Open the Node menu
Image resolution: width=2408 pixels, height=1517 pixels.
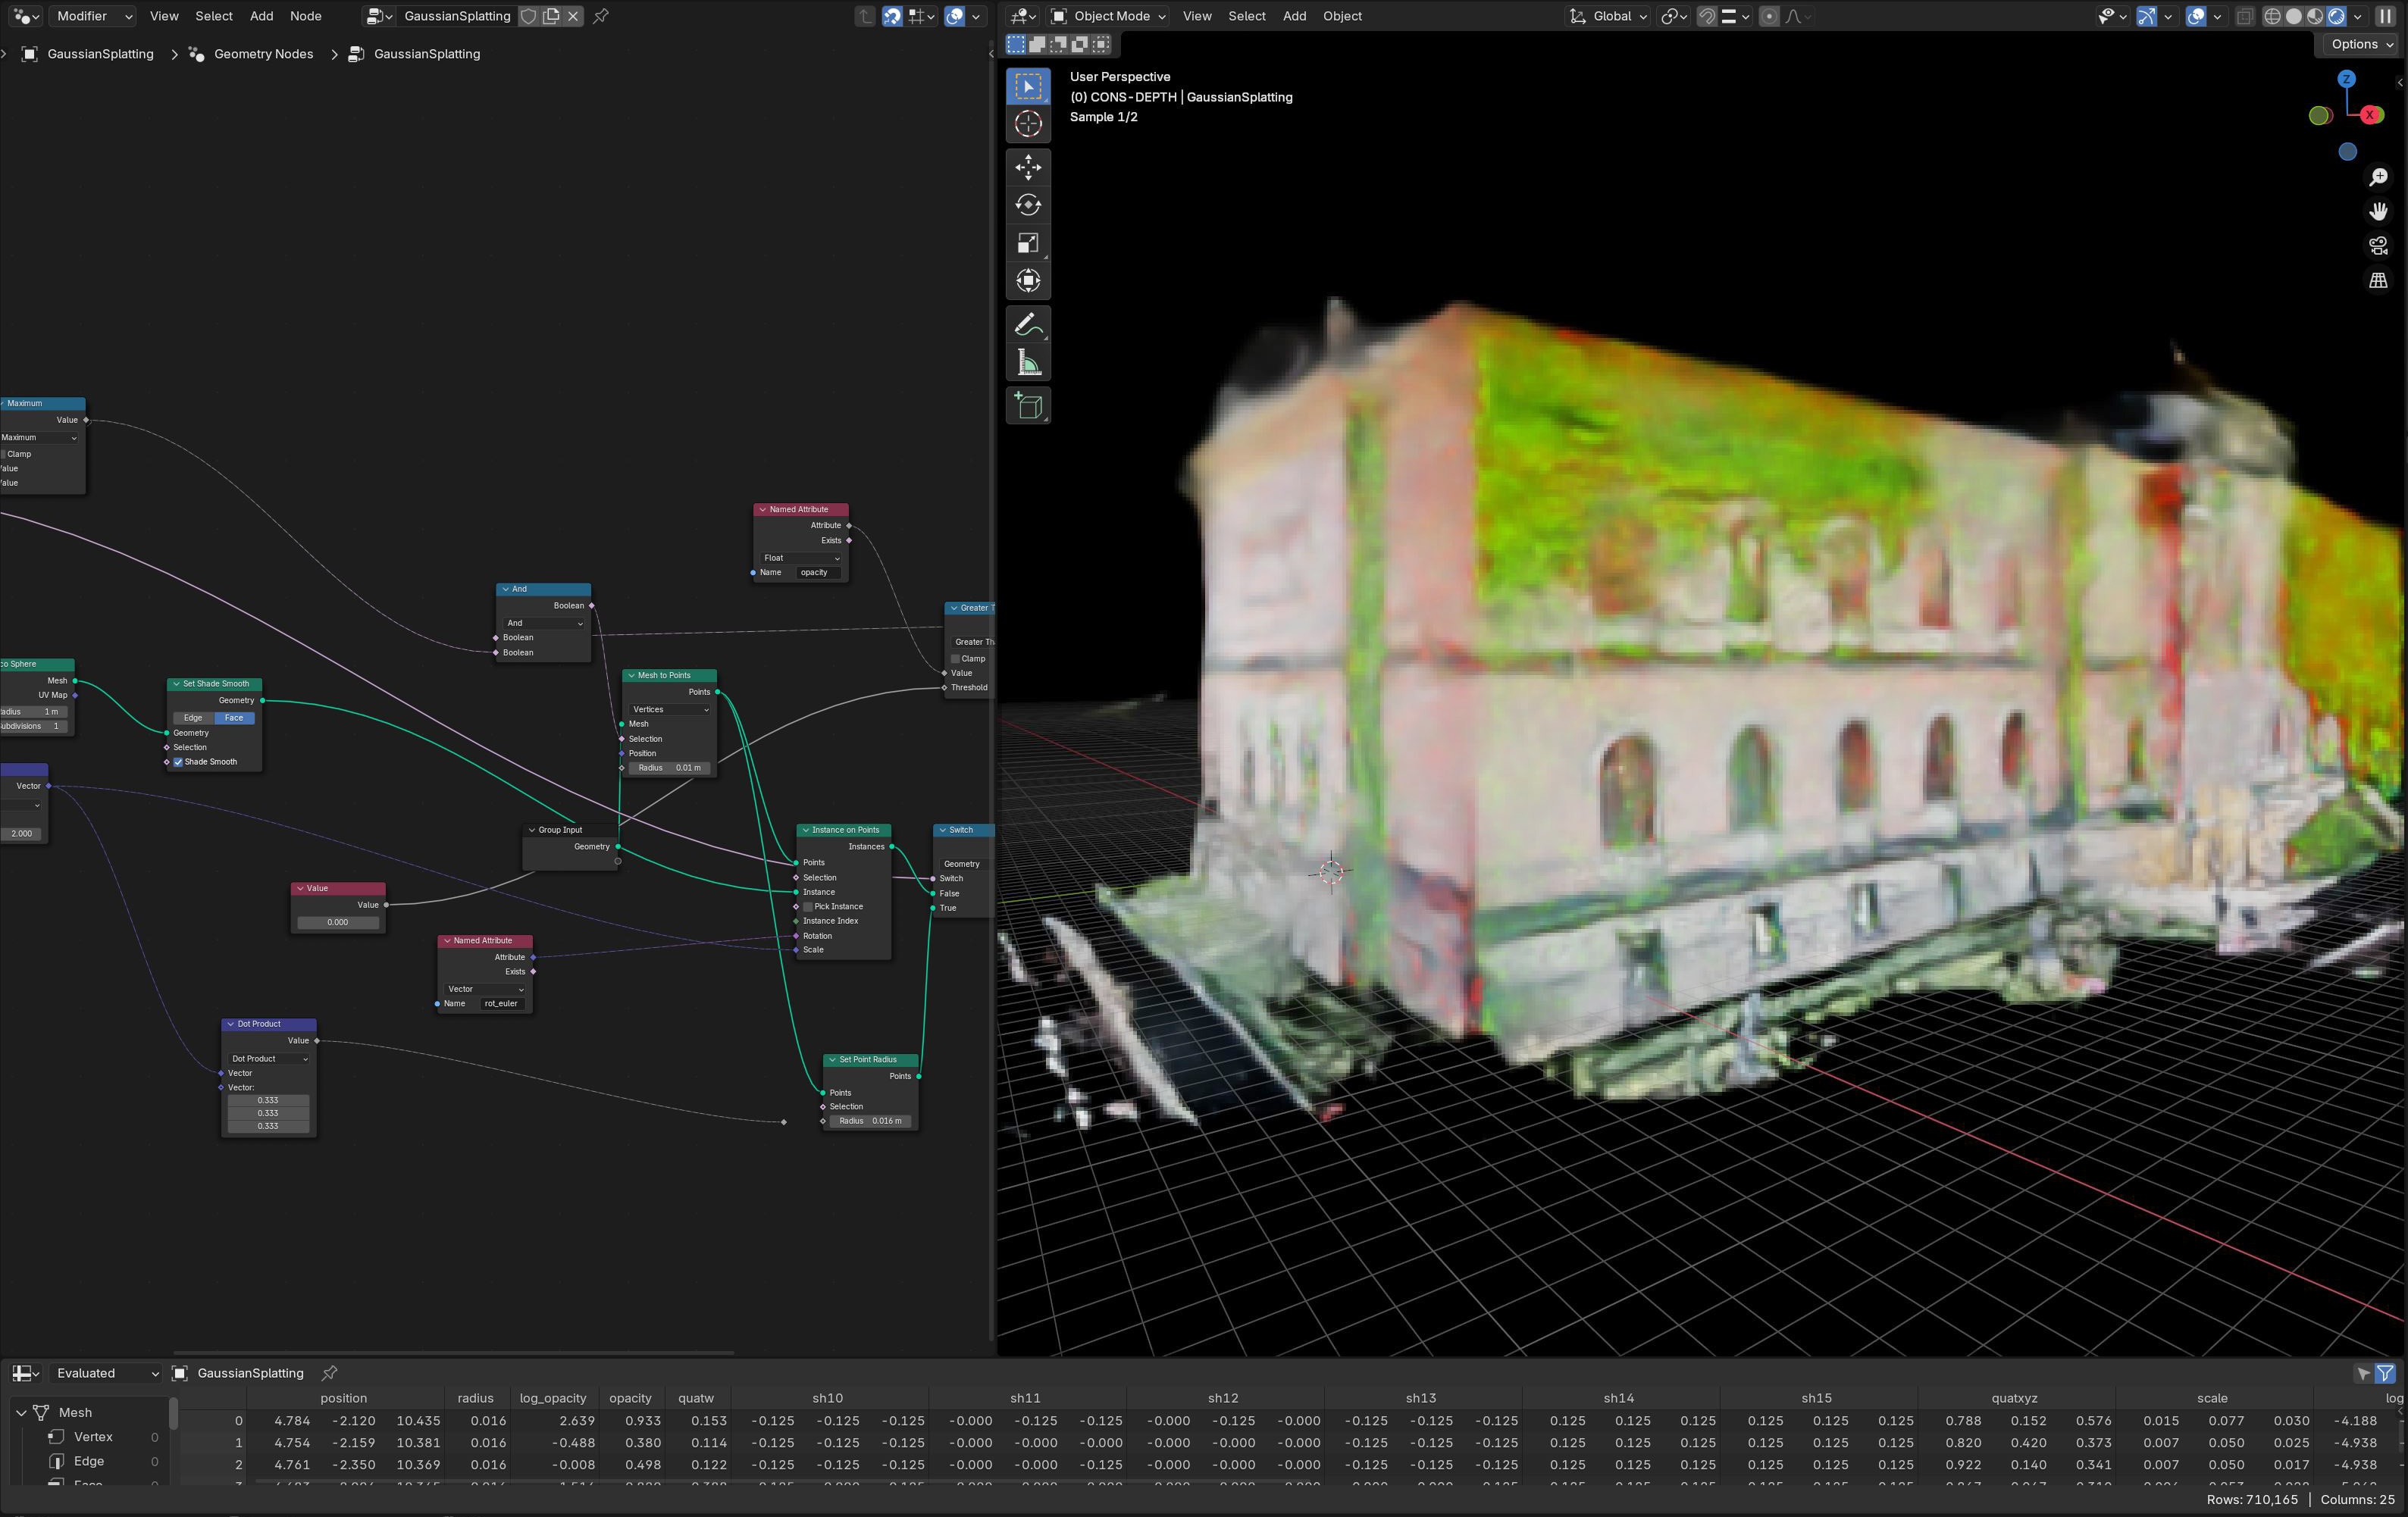pyautogui.click(x=305, y=16)
